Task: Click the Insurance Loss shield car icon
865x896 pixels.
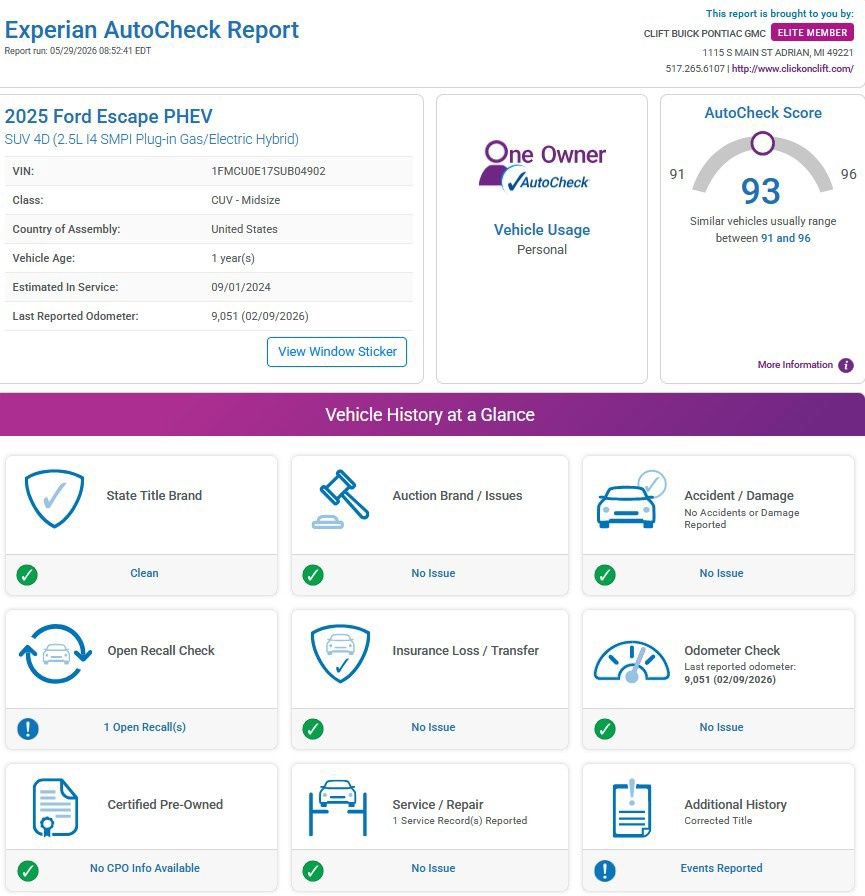Action: (x=341, y=654)
